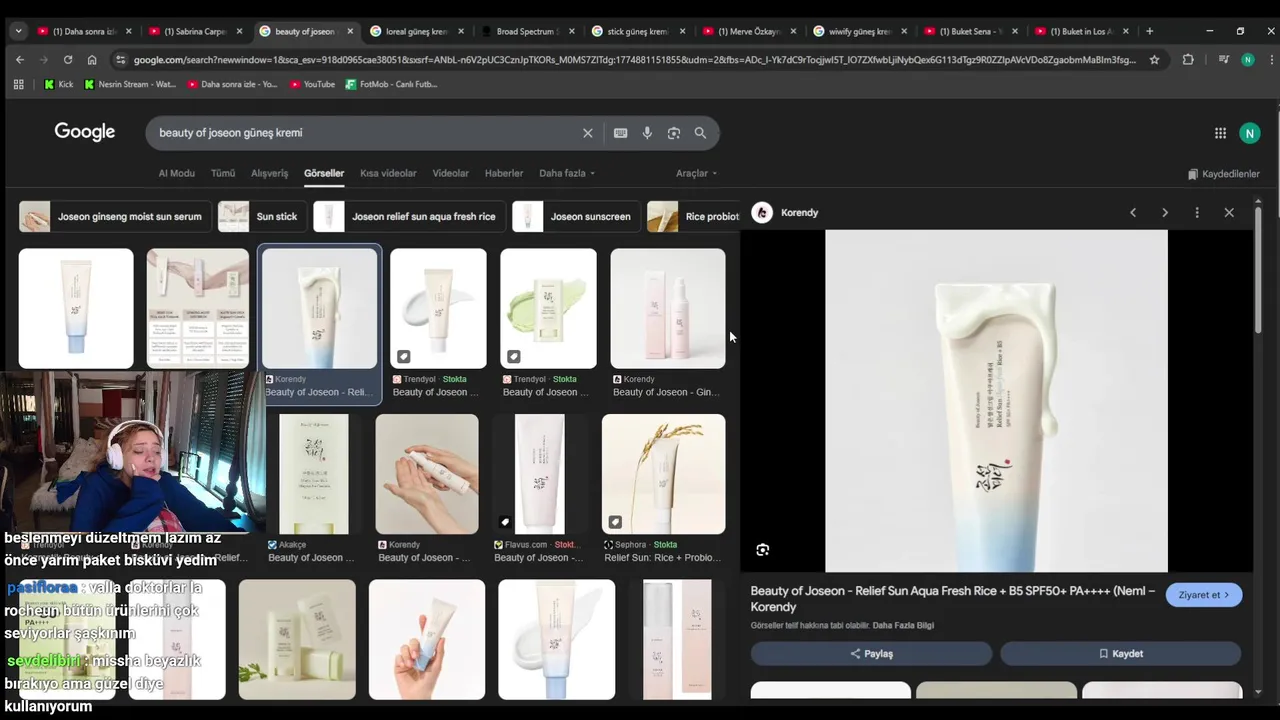This screenshot has width=1280, height=720.
Task: Switch to the AI Modu tab
Action: click(176, 173)
